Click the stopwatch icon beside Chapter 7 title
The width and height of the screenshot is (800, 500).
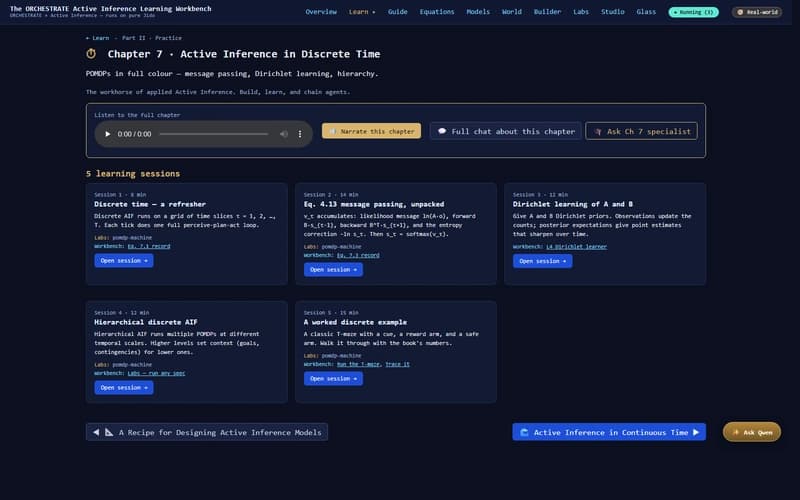(x=92, y=53)
